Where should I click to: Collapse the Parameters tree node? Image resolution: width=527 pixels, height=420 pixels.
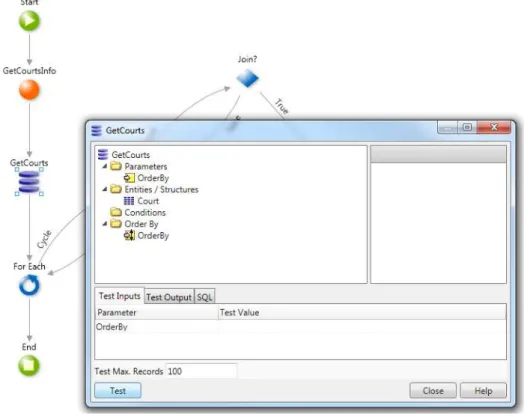105,166
